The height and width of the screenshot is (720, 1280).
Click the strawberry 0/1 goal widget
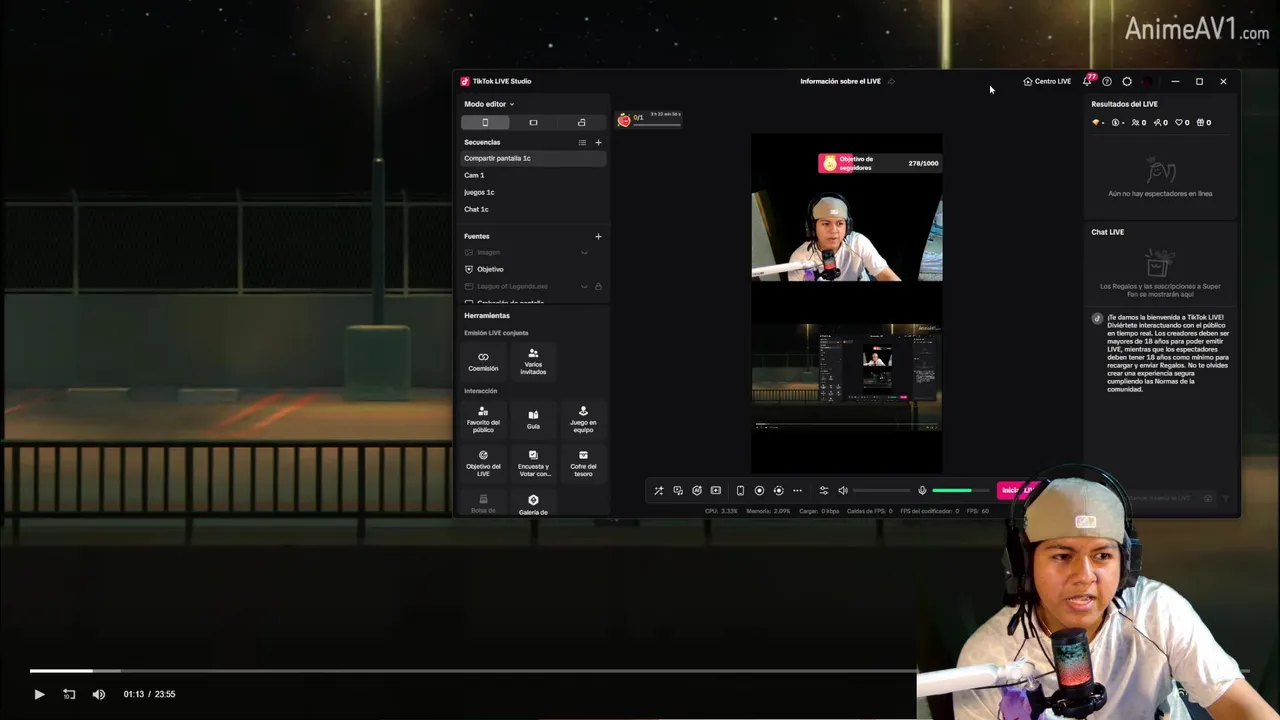[649, 119]
